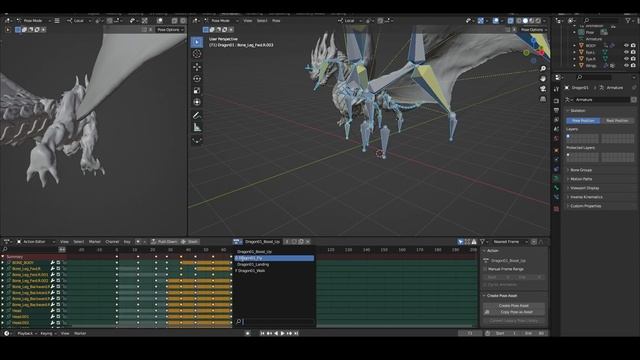
Task: Select the Select Box tool in viewport toolbar
Action: [x=197, y=42]
